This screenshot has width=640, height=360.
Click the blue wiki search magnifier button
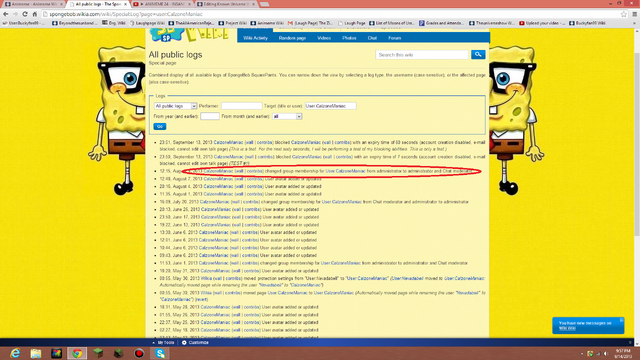[x=478, y=54]
